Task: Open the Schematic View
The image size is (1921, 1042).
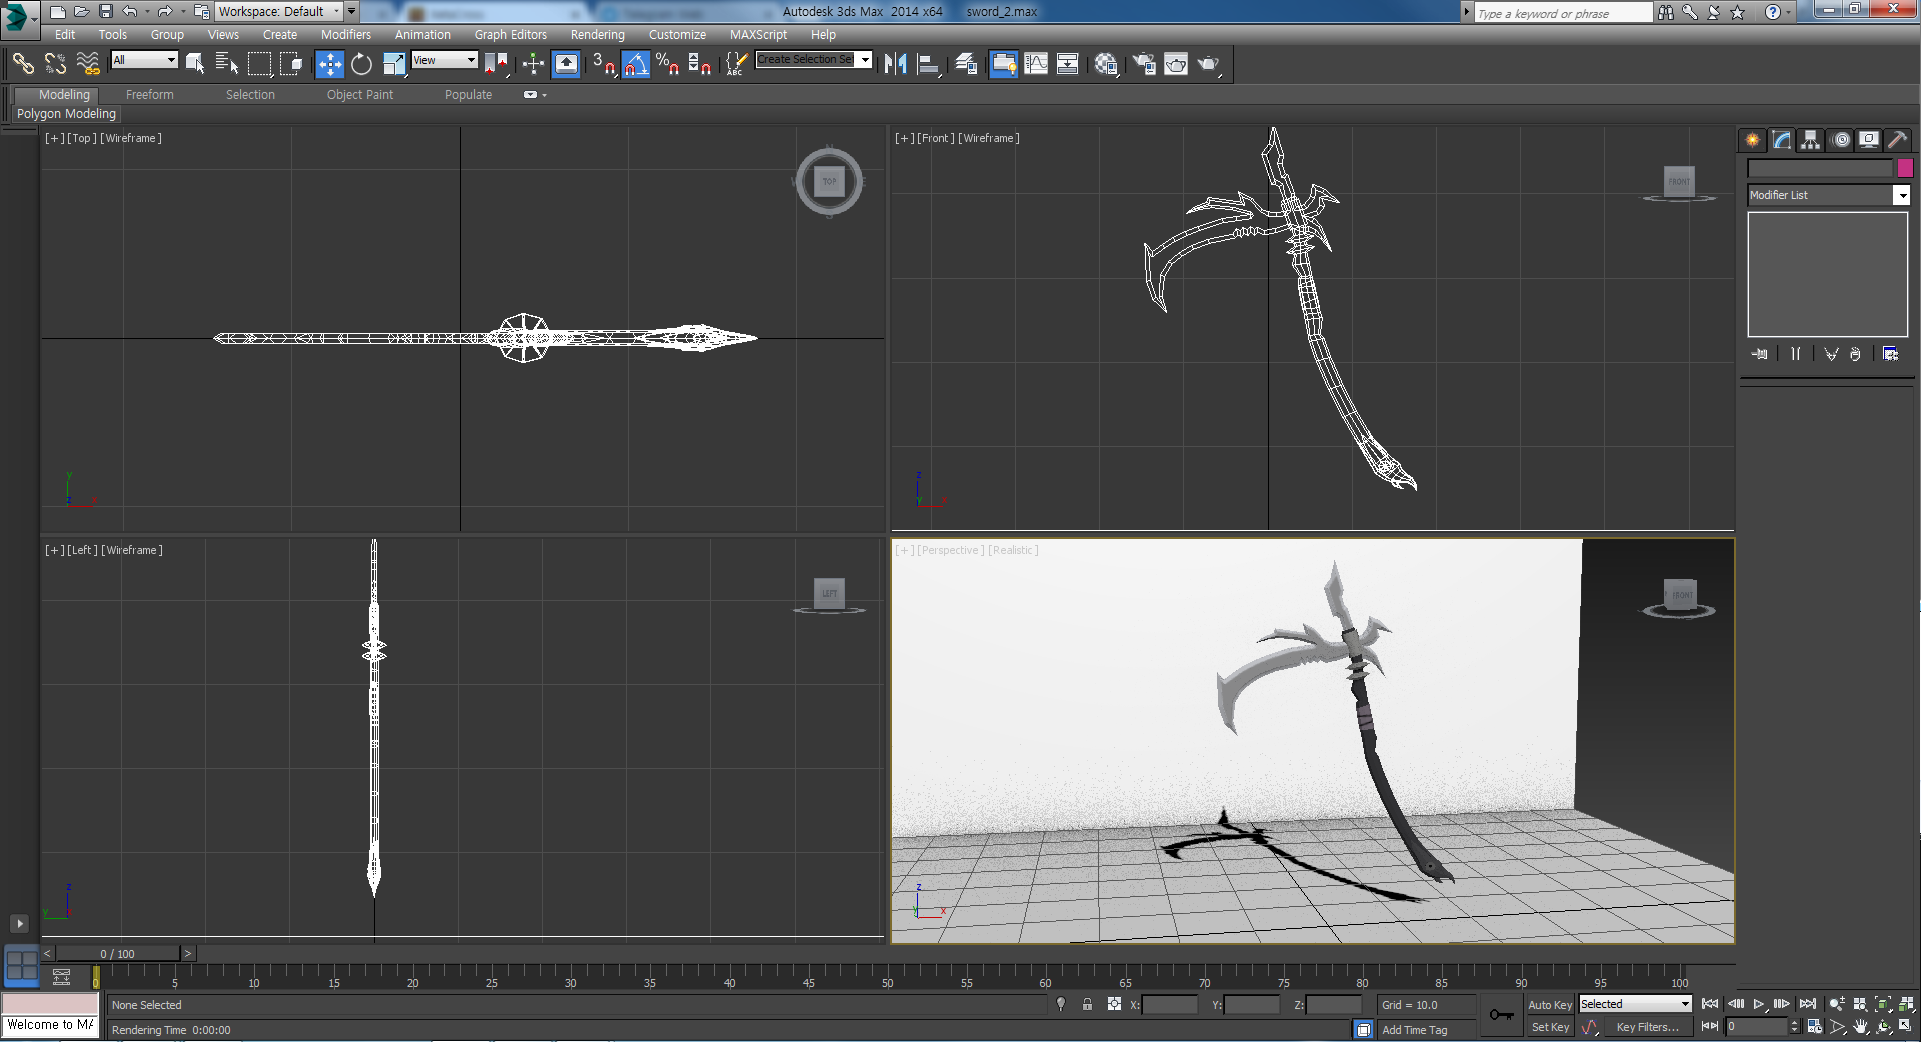Action: [1068, 64]
